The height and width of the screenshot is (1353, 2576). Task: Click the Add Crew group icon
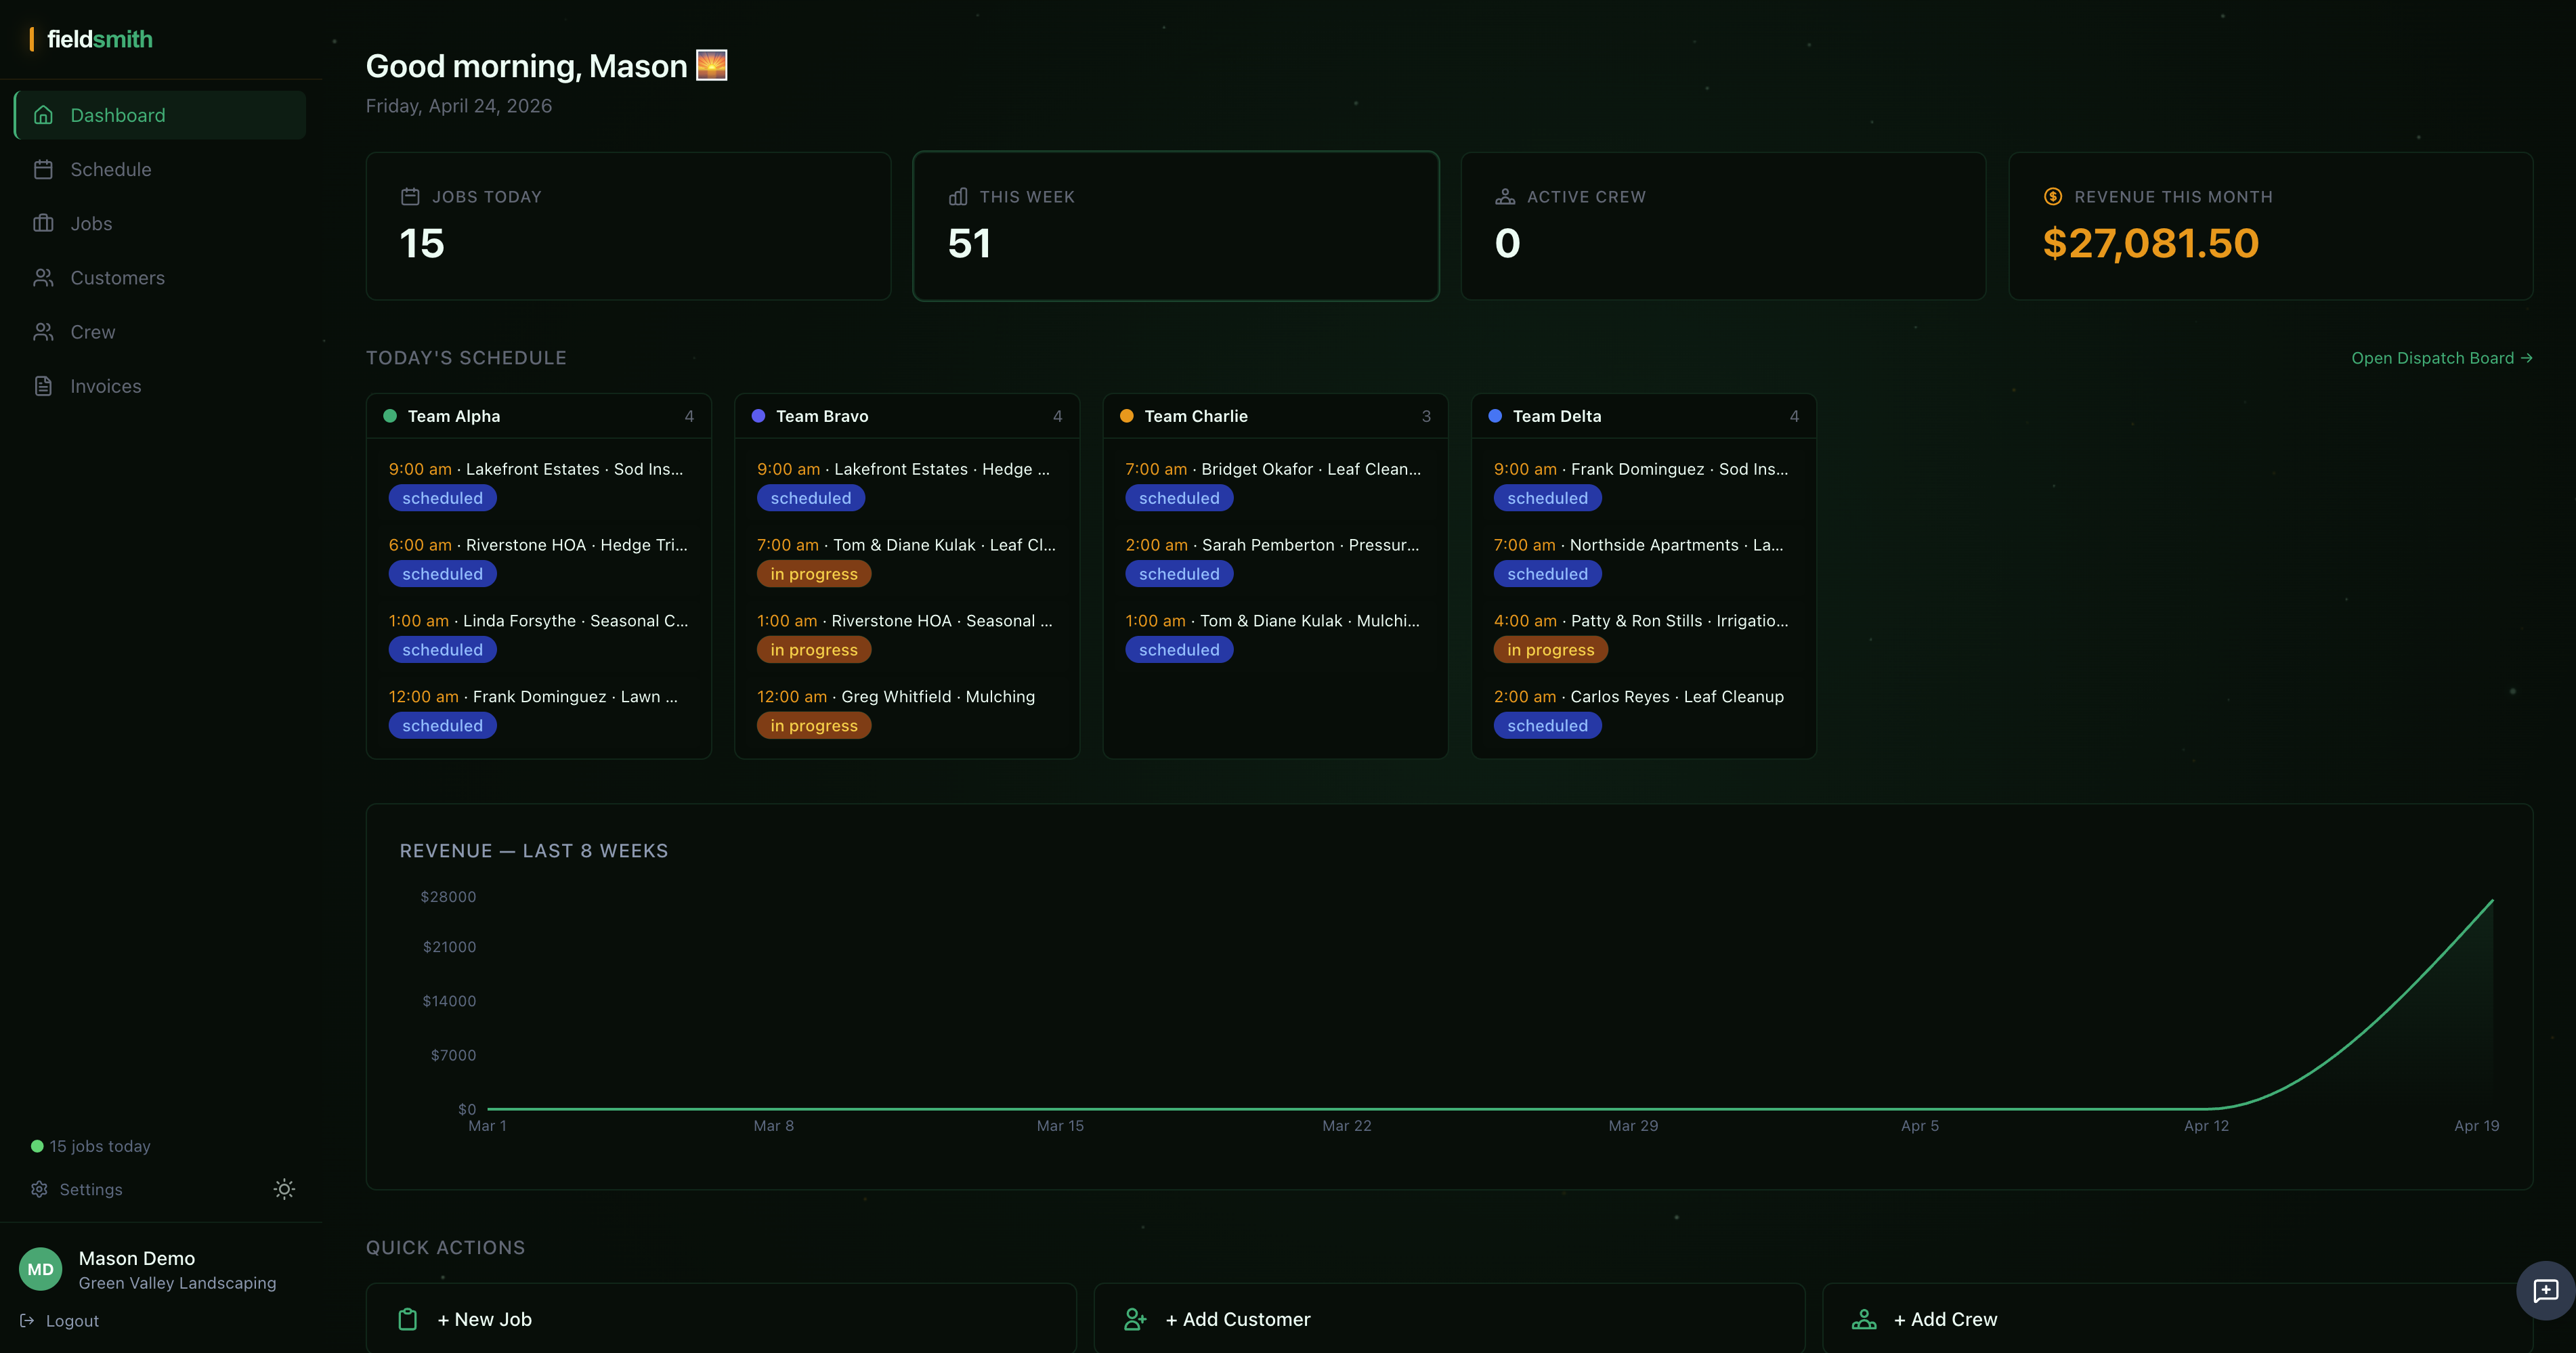point(1864,1319)
